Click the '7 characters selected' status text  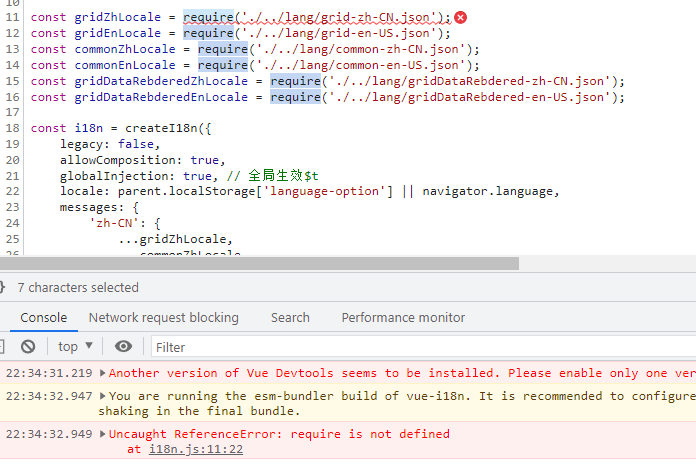[x=78, y=287]
